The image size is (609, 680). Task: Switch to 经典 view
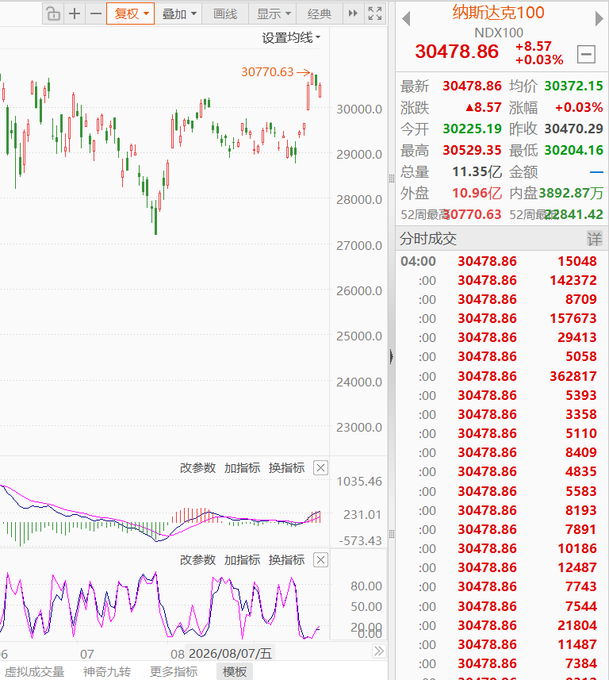[319, 14]
